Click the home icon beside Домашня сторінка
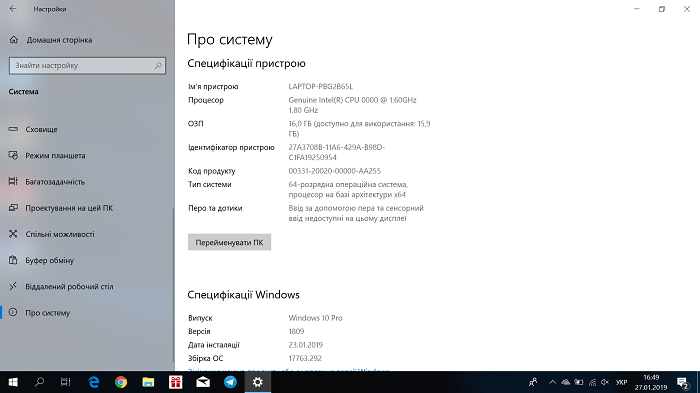700x393 pixels. click(14, 40)
